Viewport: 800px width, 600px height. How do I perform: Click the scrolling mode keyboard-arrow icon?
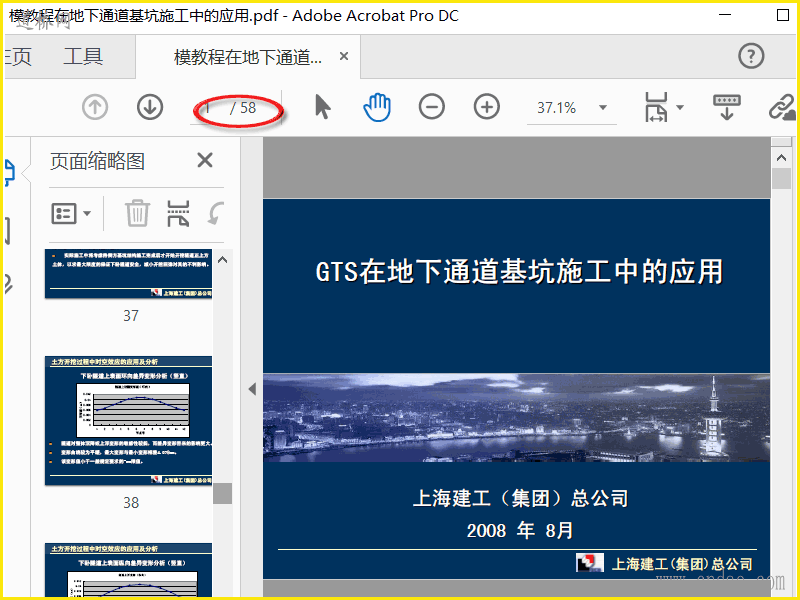click(x=727, y=107)
